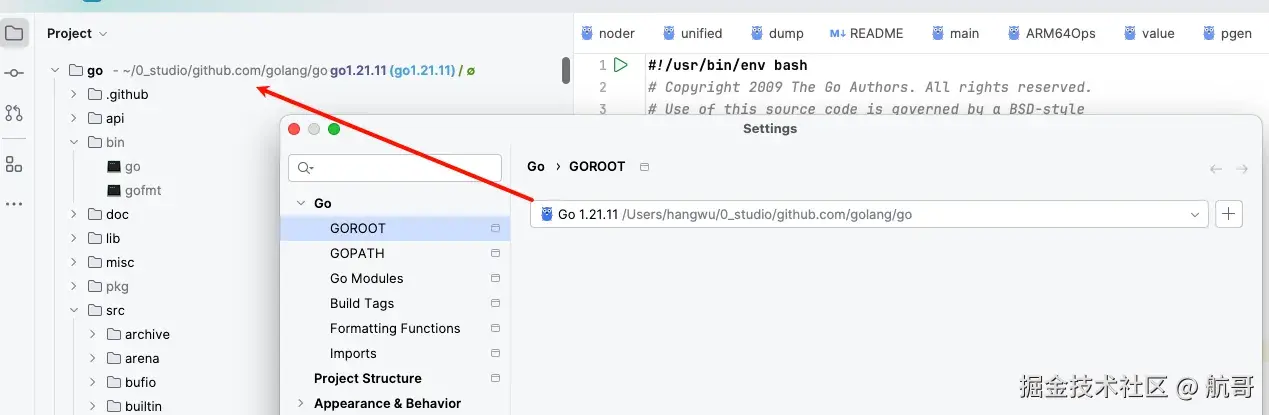Select Go Modules settings page
The width and height of the screenshot is (1269, 415).
[x=367, y=278]
